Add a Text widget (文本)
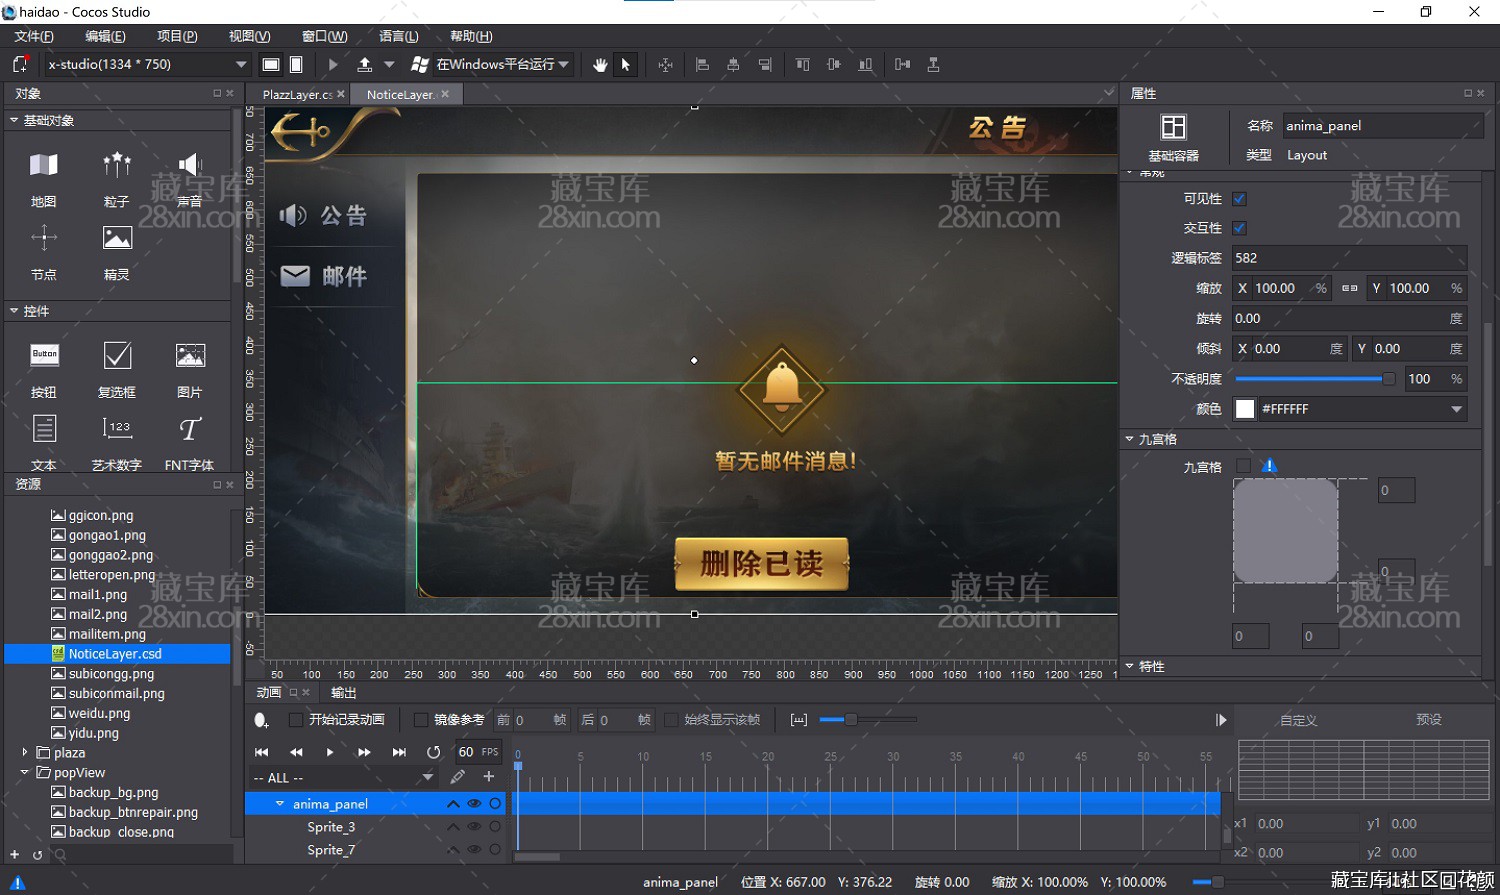1500x895 pixels. (x=44, y=442)
